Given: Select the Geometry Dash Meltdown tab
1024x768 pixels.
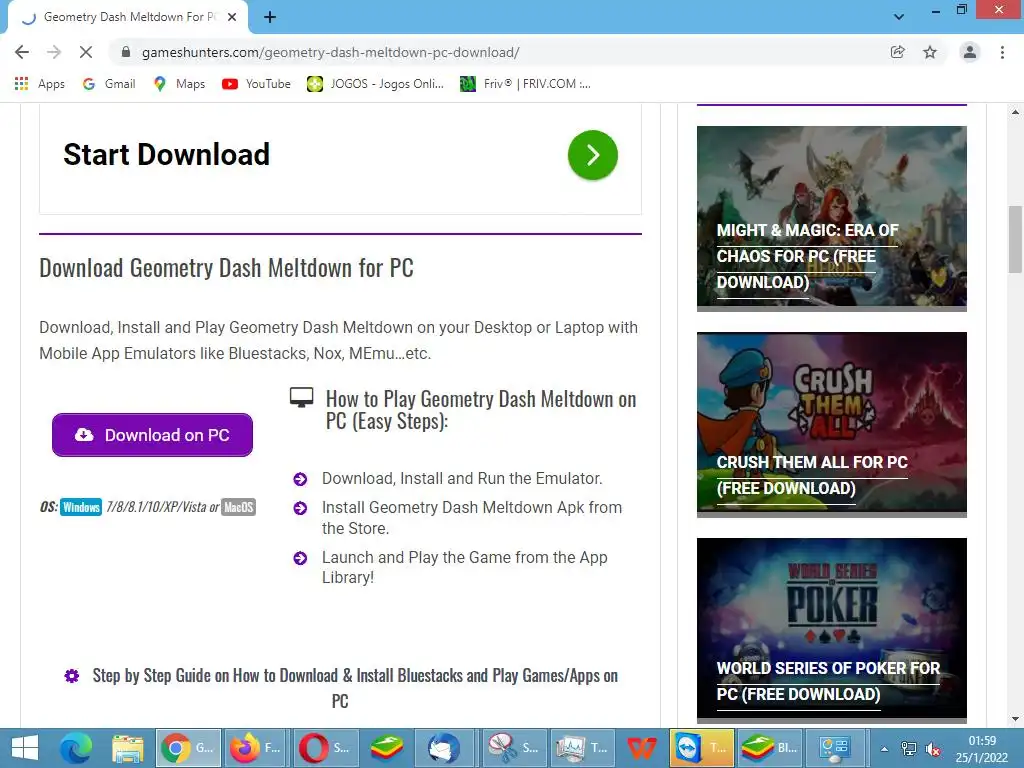Looking at the screenshot, I should 128,17.
